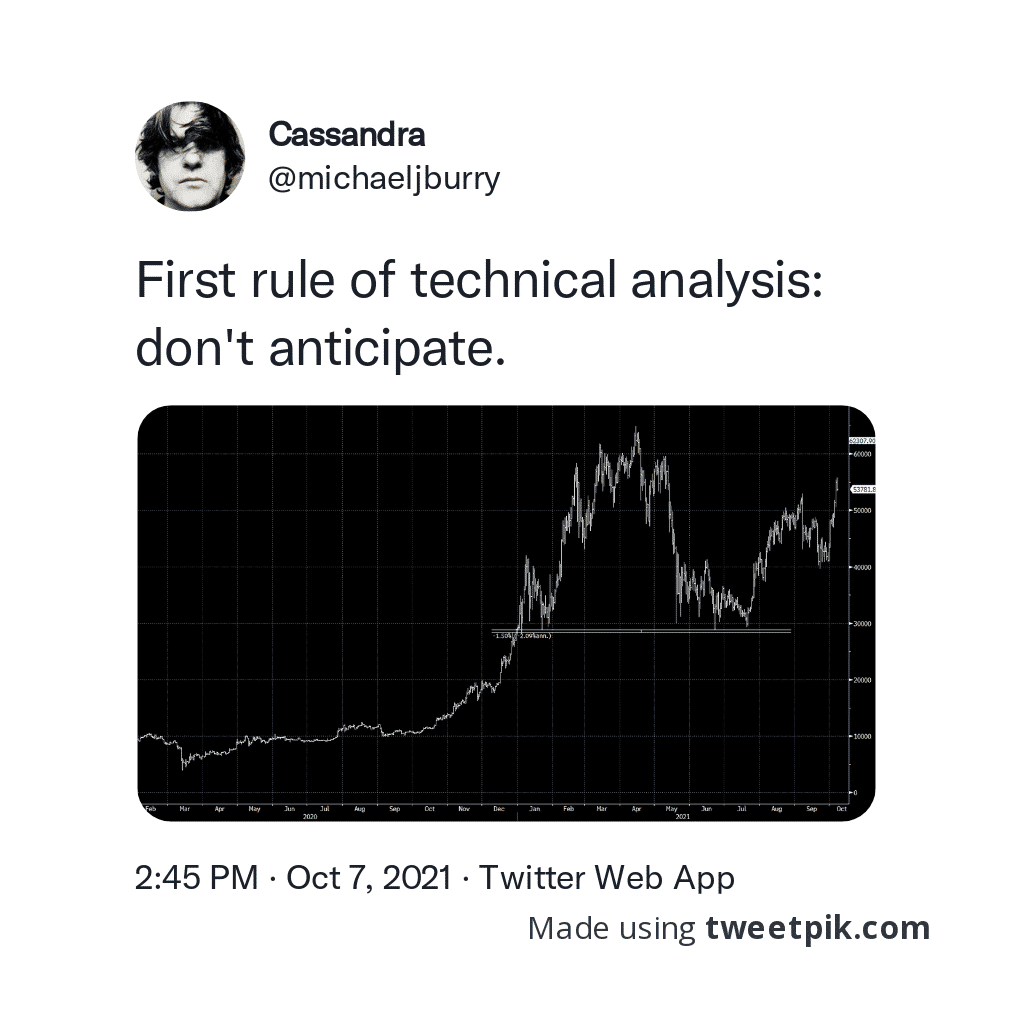Click the 2020 year label on x-axis
This screenshot has width=1012, height=1012.
point(310,817)
